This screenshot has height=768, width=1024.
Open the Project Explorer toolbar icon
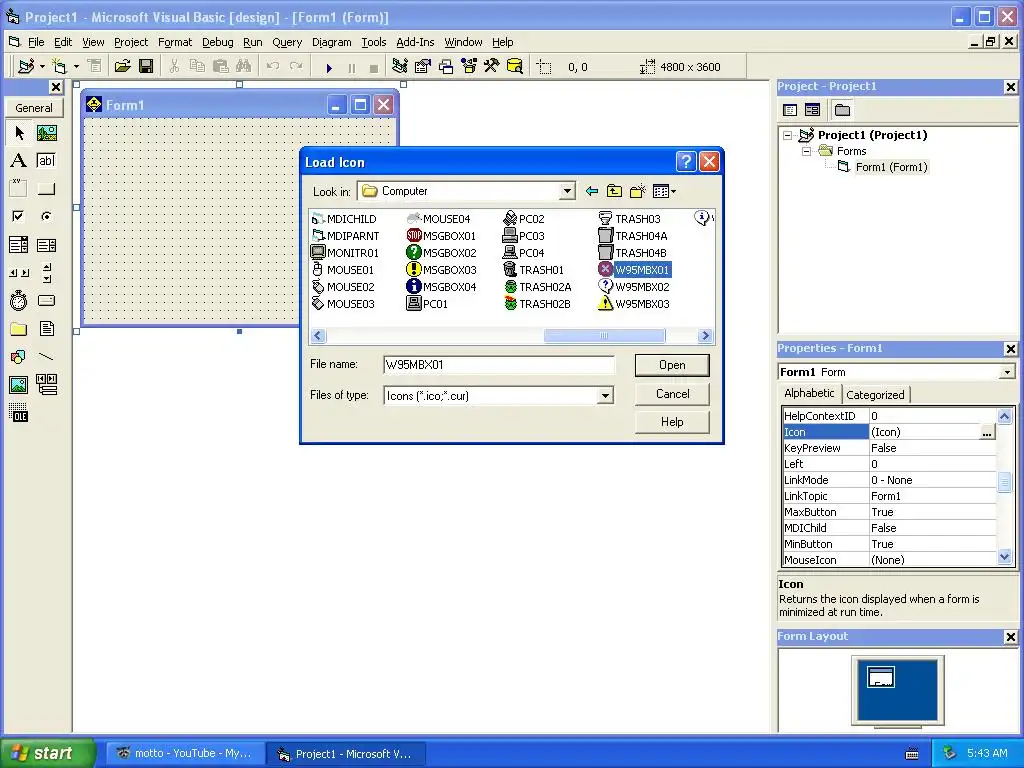400,67
